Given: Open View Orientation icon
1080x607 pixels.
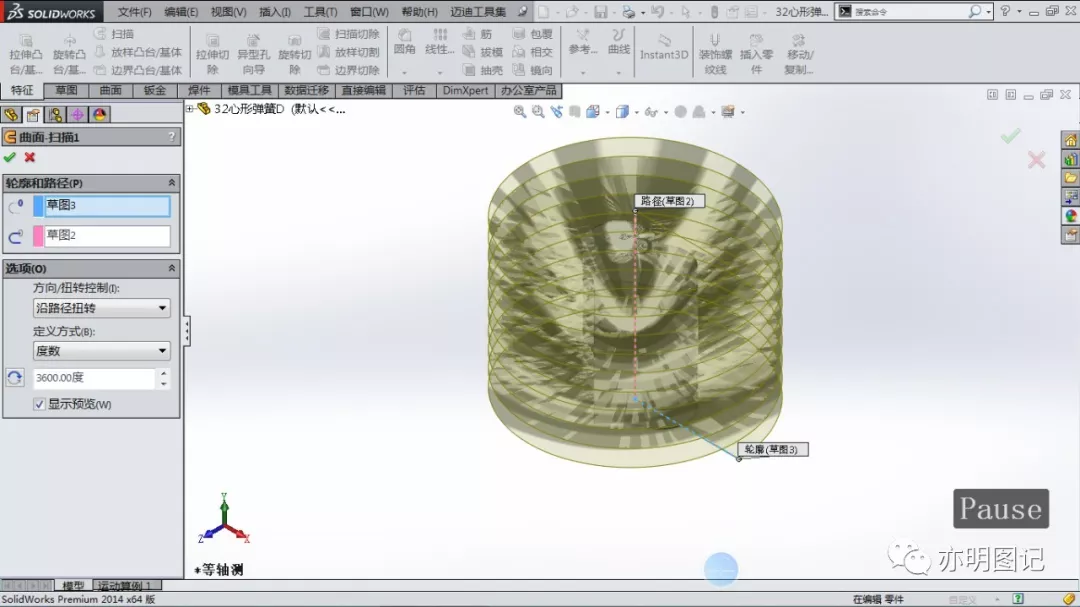Looking at the screenshot, I should tap(593, 112).
